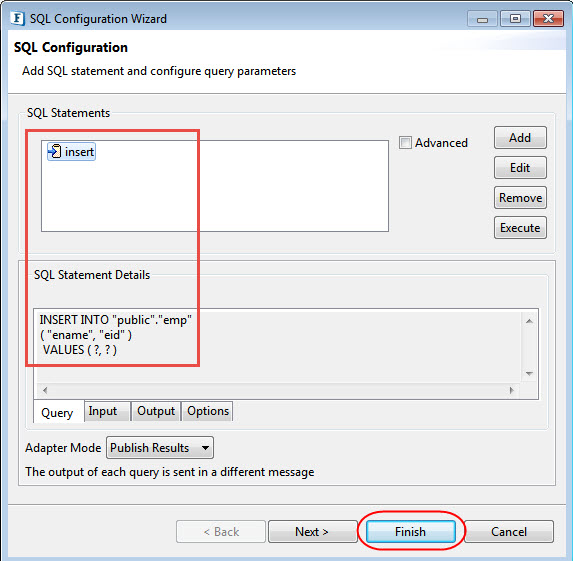Maximize the SQL Configuration Wizard window
Viewport: 573px width, 561px height.
(x=515, y=19)
